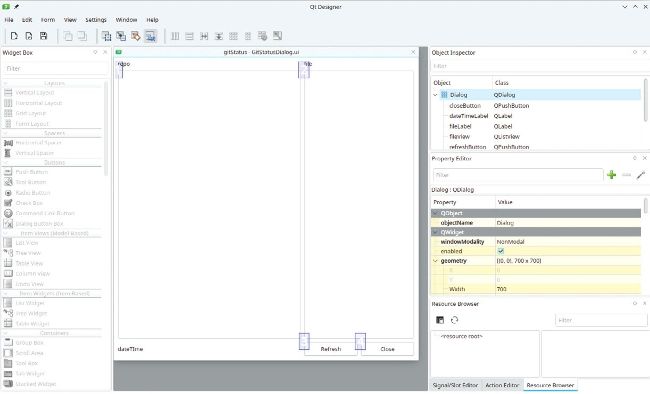This screenshot has height=394, width=650.
Task: Click the Width value 700
Action: (568, 289)
